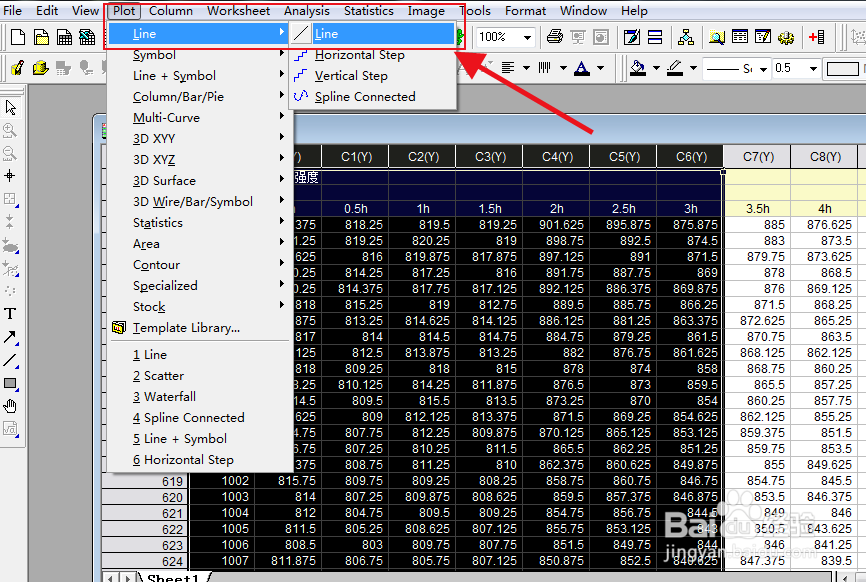
Task: Click the New Folder toolbar icon
Action: click(x=41, y=37)
